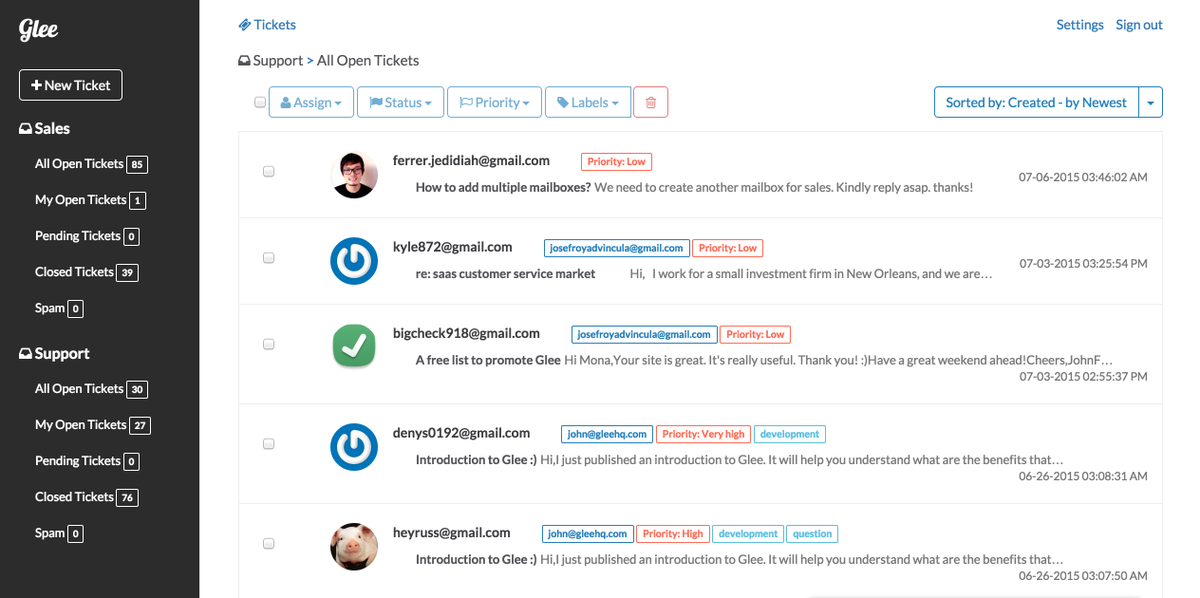Image resolution: width=1200 pixels, height=598 pixels.
Task: Click timestamp 07-06-2015 03:46:02 AM
Action: pos(1083,177)
